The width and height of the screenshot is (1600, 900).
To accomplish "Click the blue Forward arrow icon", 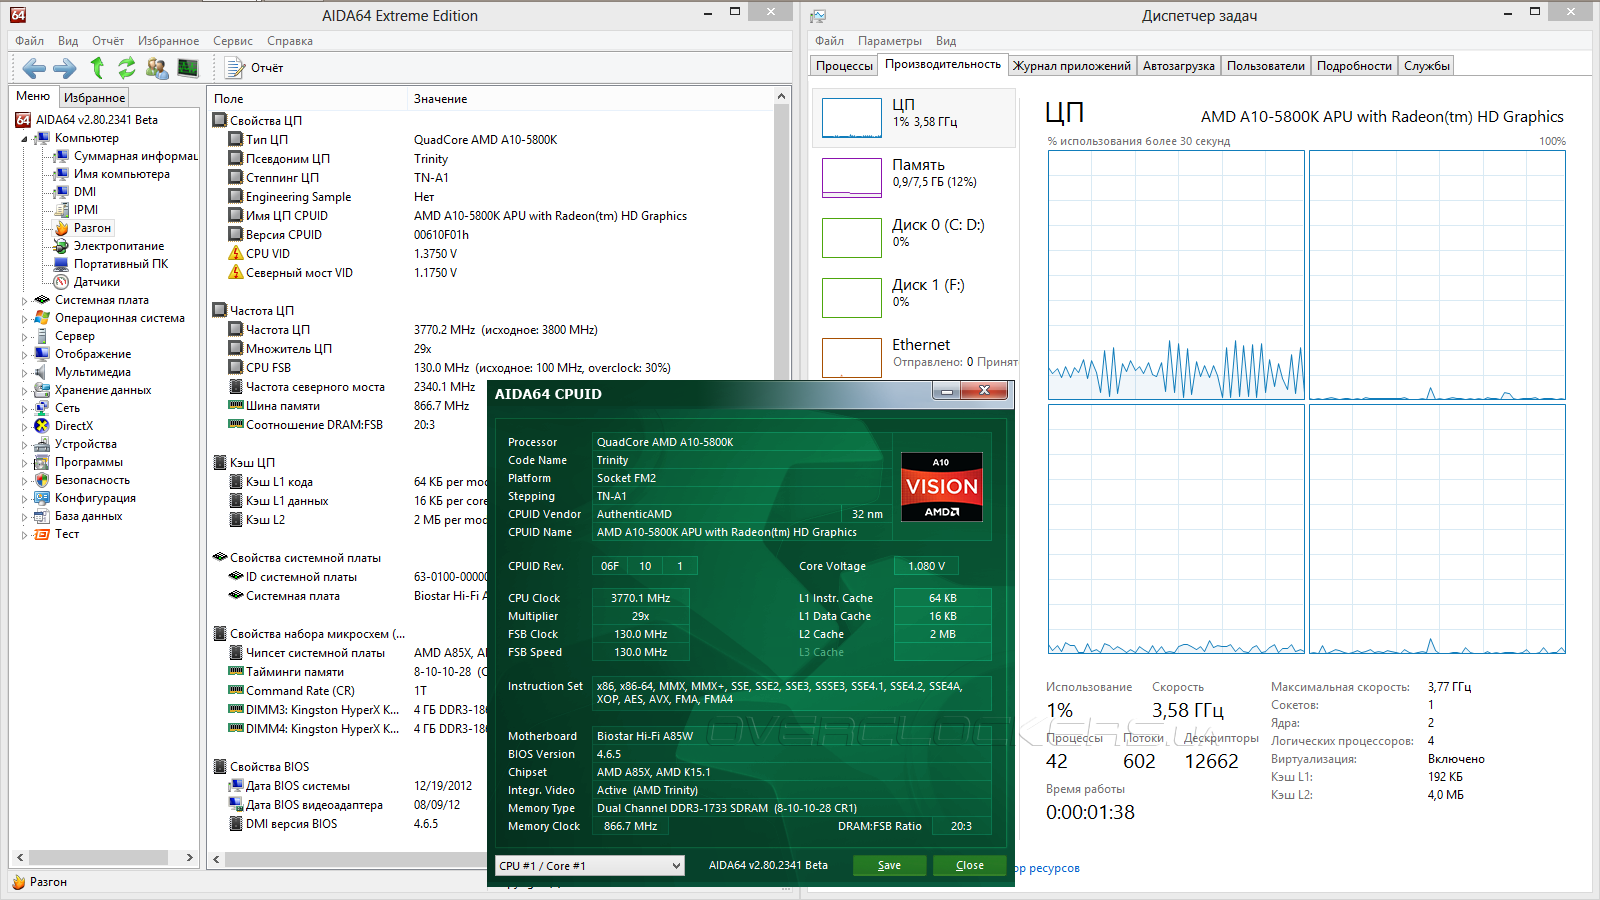I will click(x=65, y=68).
